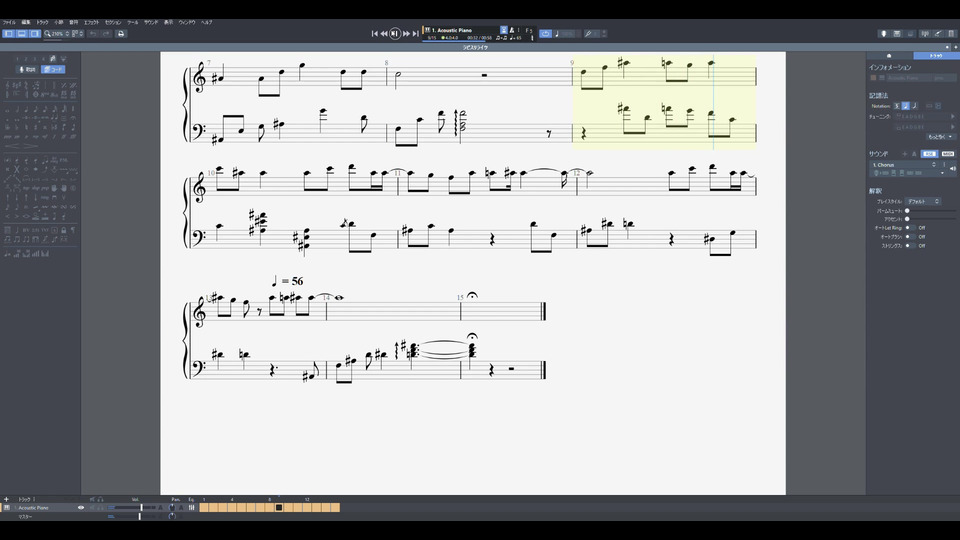The height and width of the screenshot is (540, 960).
Task: Select the dark current bar block in timeline
Action: (279, 508)
